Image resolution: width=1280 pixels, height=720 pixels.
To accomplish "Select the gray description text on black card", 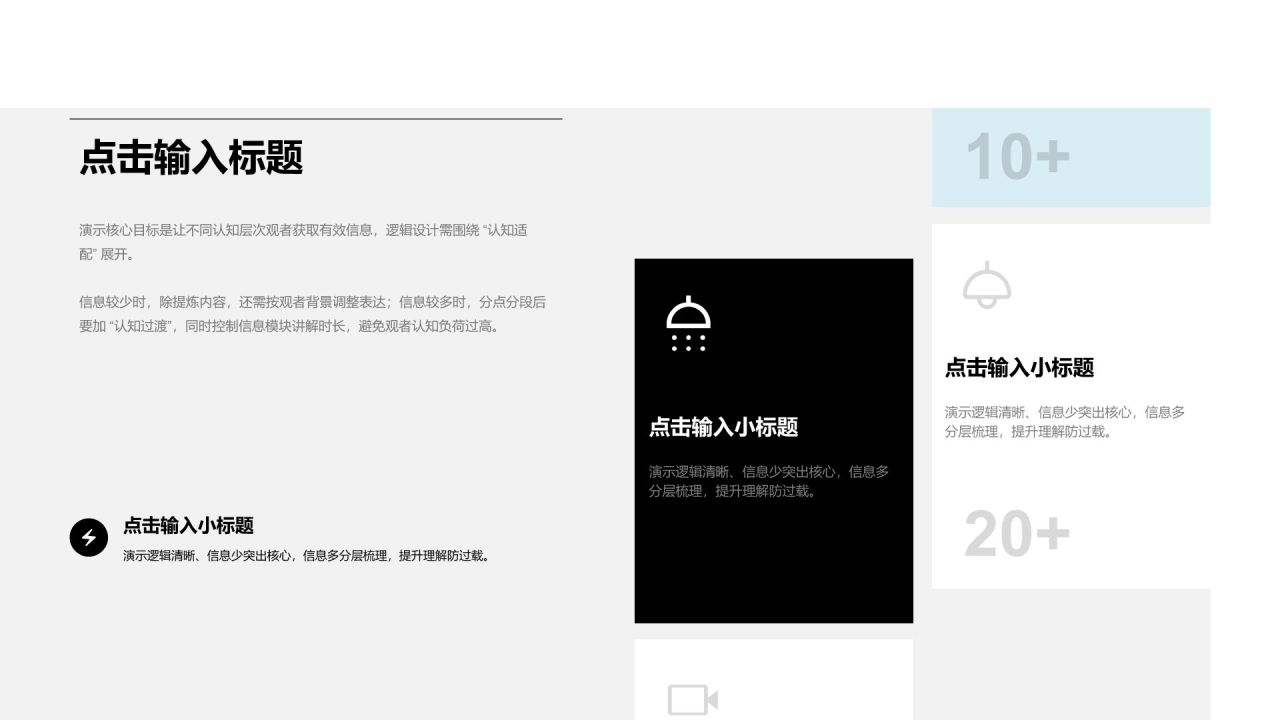I will 768,481.
